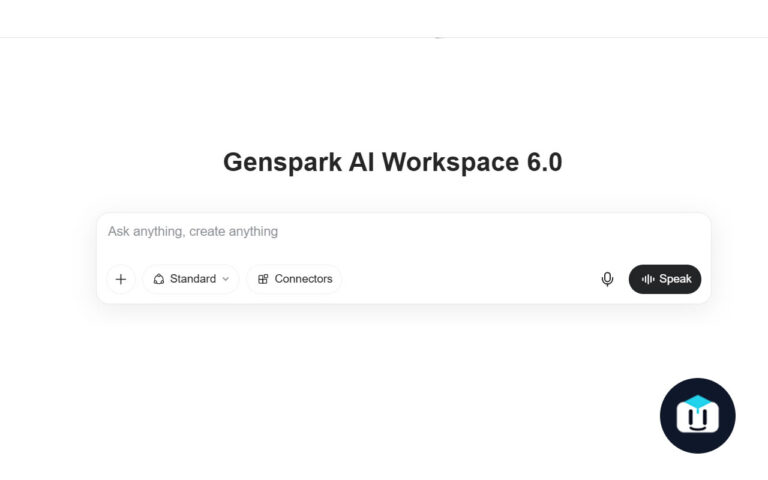The width and height of the screenshot is (768, 480).
Task: Open the Standard model dropdown
Action: pyautogui.click(x=191, y=279)
